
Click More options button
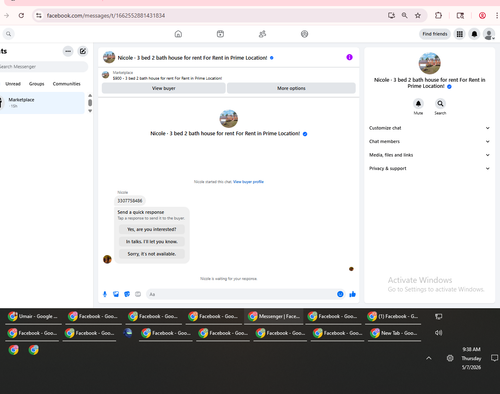(x=291, y=88)
